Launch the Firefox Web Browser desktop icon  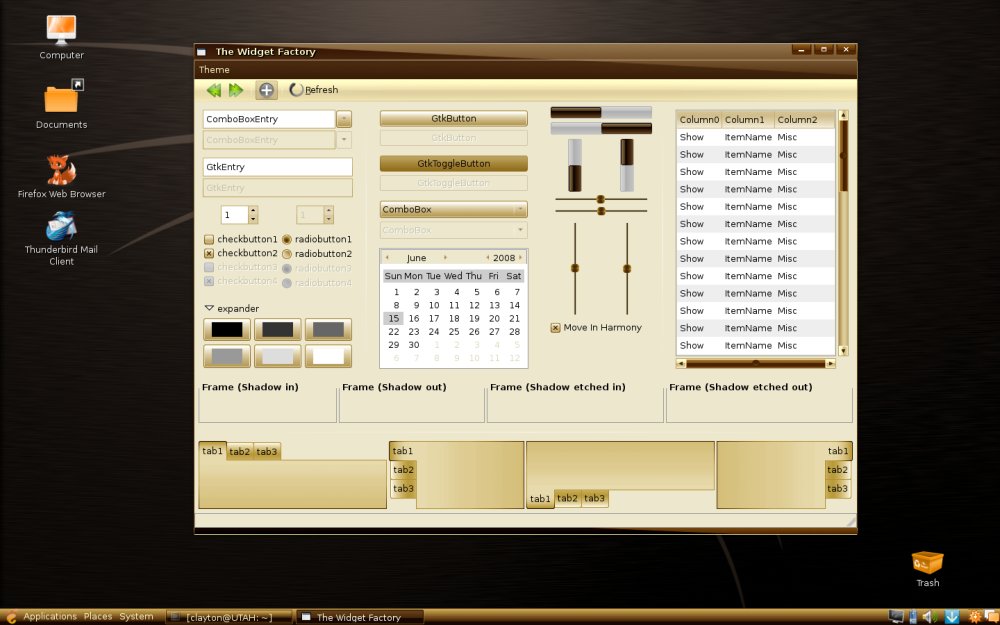[61, 170]
